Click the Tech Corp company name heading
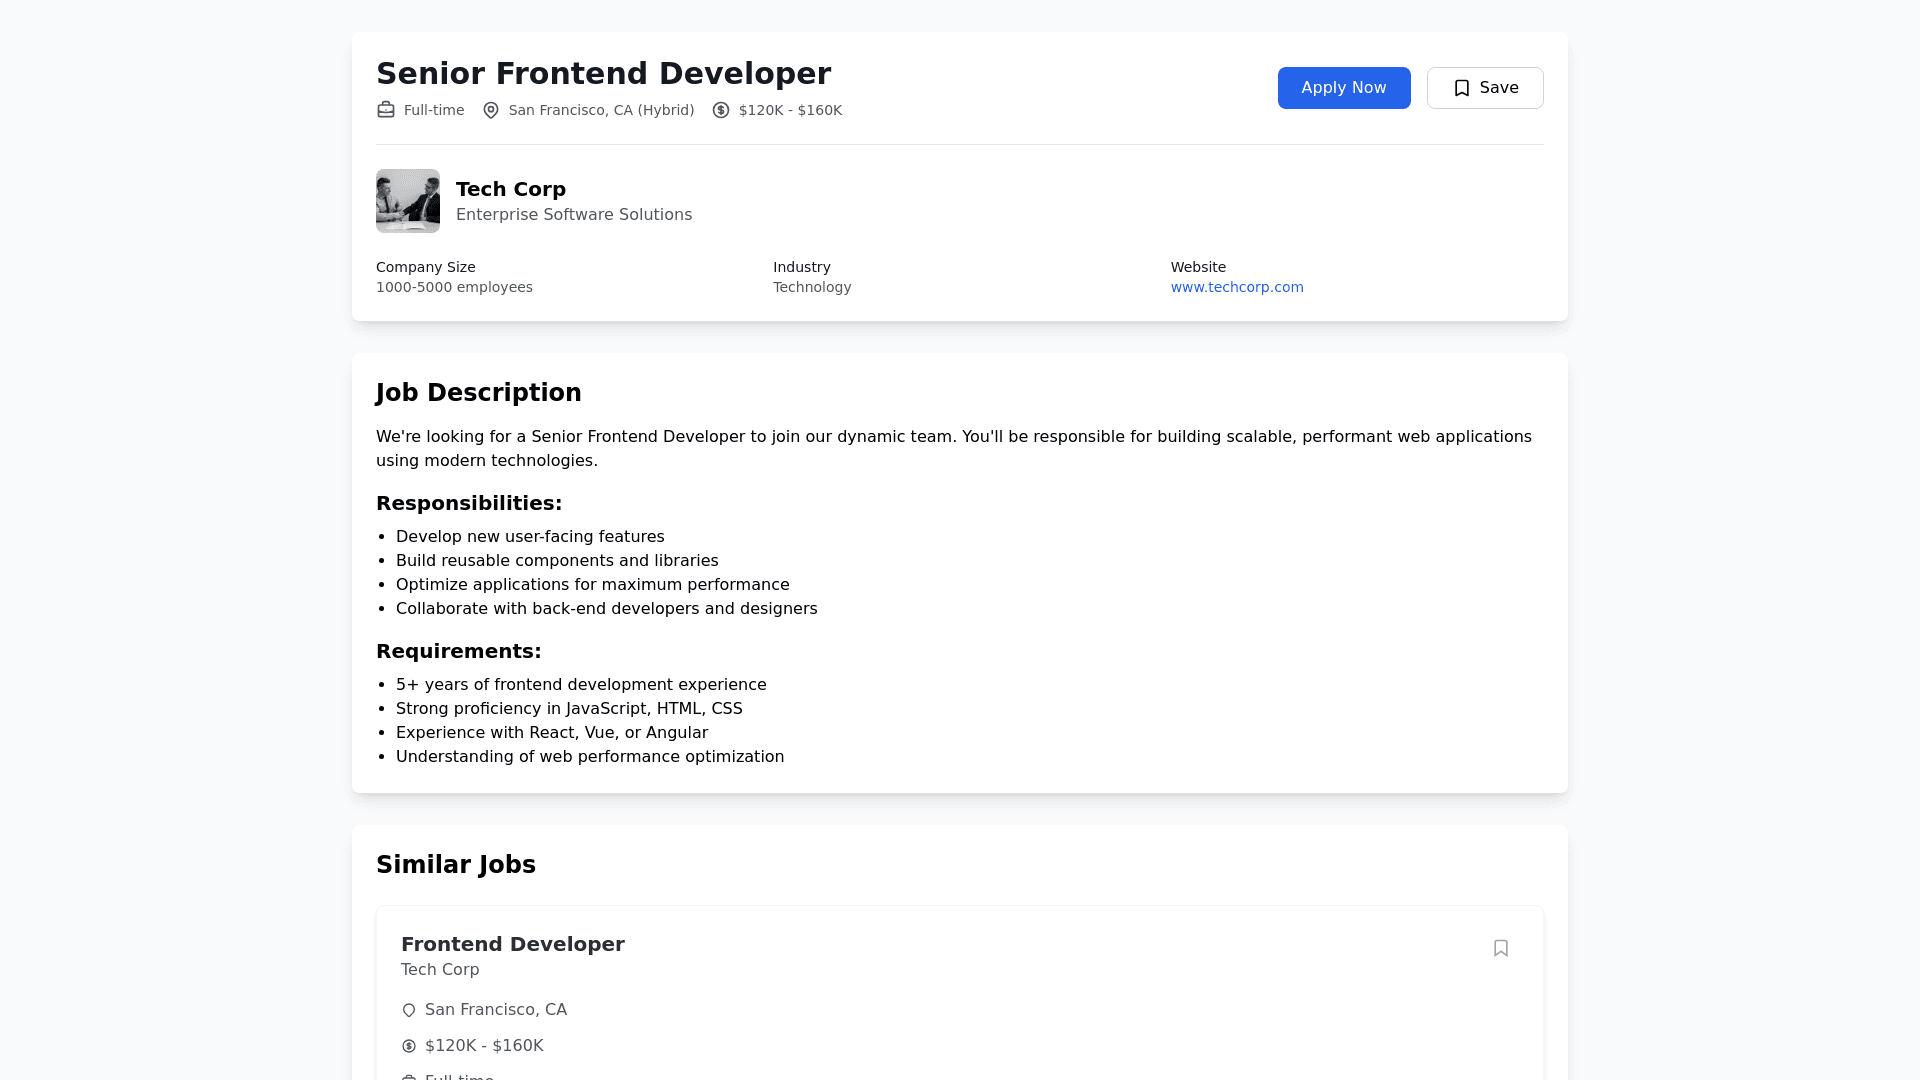Image resolution: width=1920 pixels, height=1080 pixels. click(x=510, y=189)
